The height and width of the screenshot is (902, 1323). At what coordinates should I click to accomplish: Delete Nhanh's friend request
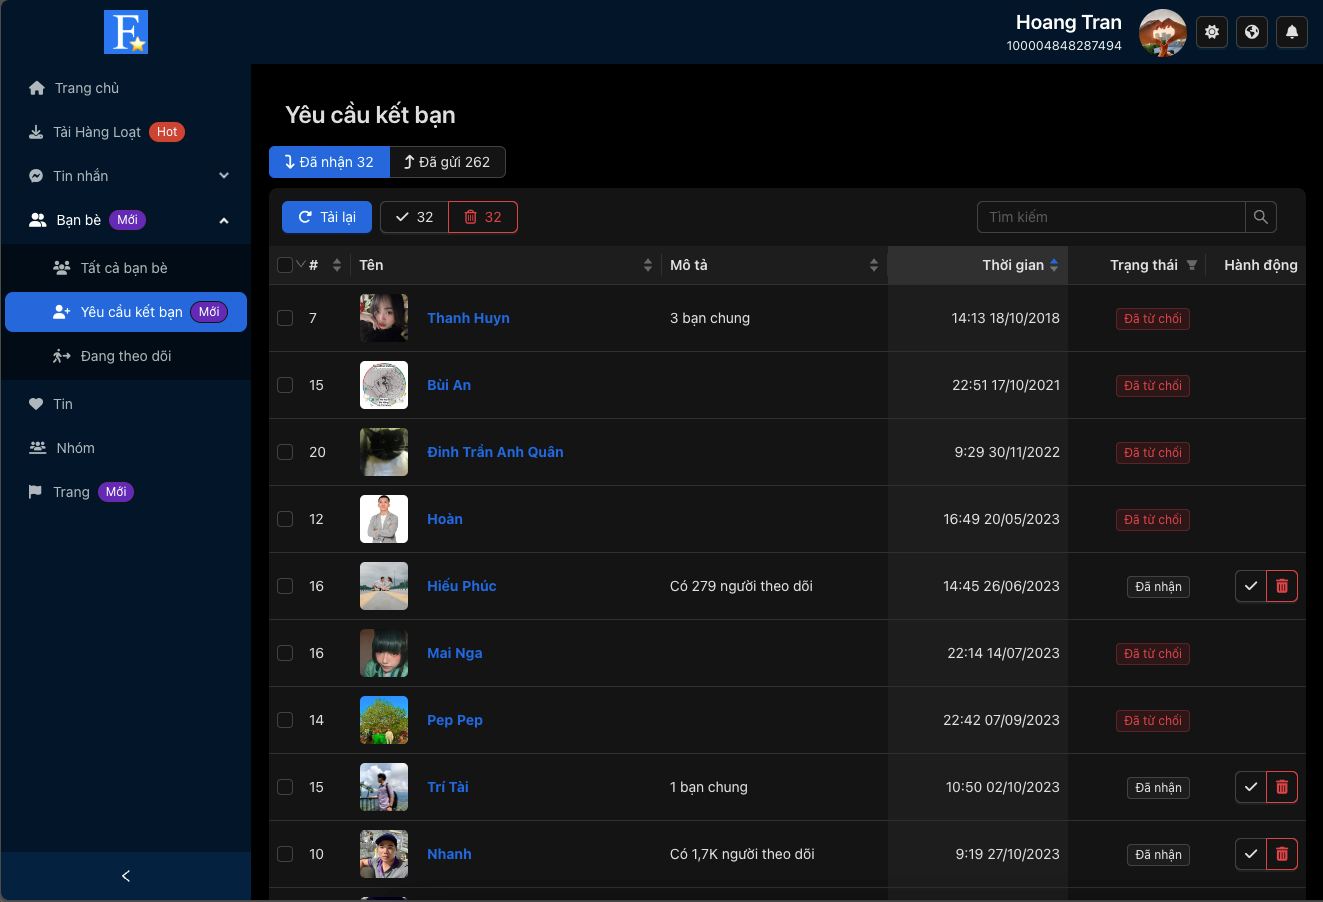(x=1282, y=854)
